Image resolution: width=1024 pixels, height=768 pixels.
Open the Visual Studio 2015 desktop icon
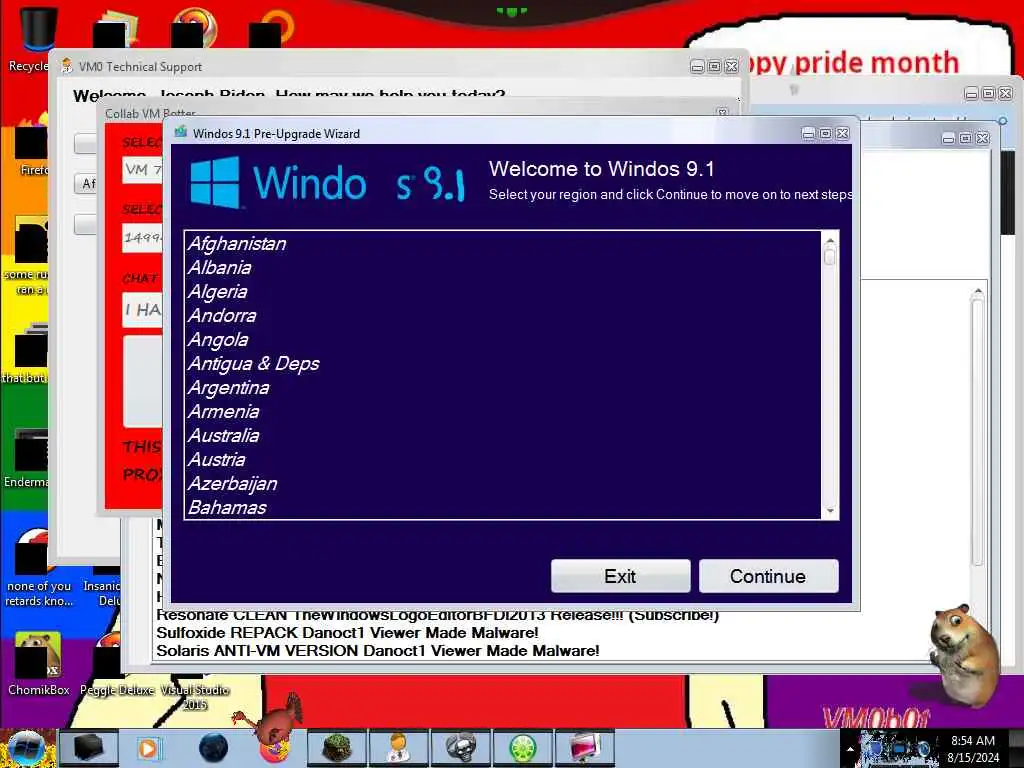click(195, 696)
